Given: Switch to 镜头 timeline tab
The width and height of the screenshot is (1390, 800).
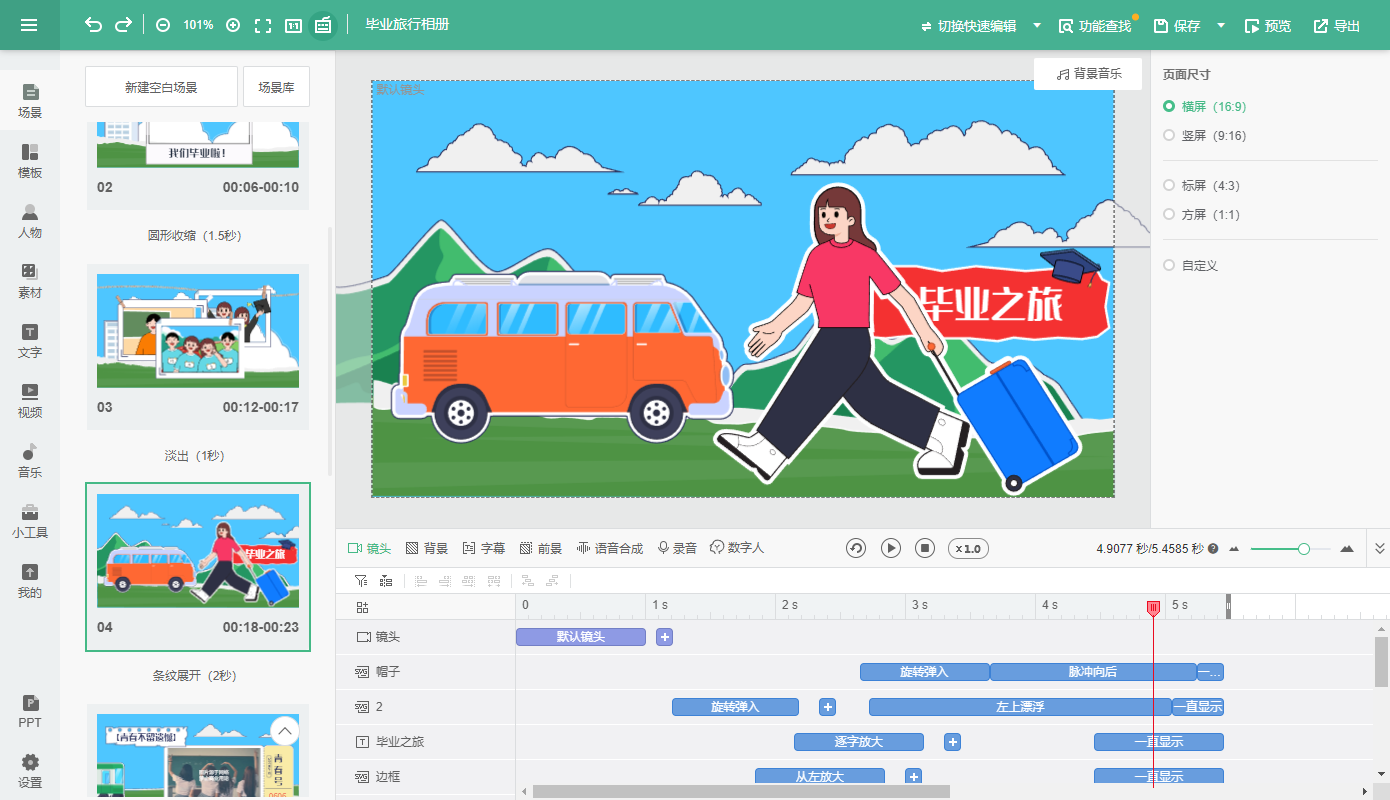Looking at the screenshot, I should tap(369, 548).
